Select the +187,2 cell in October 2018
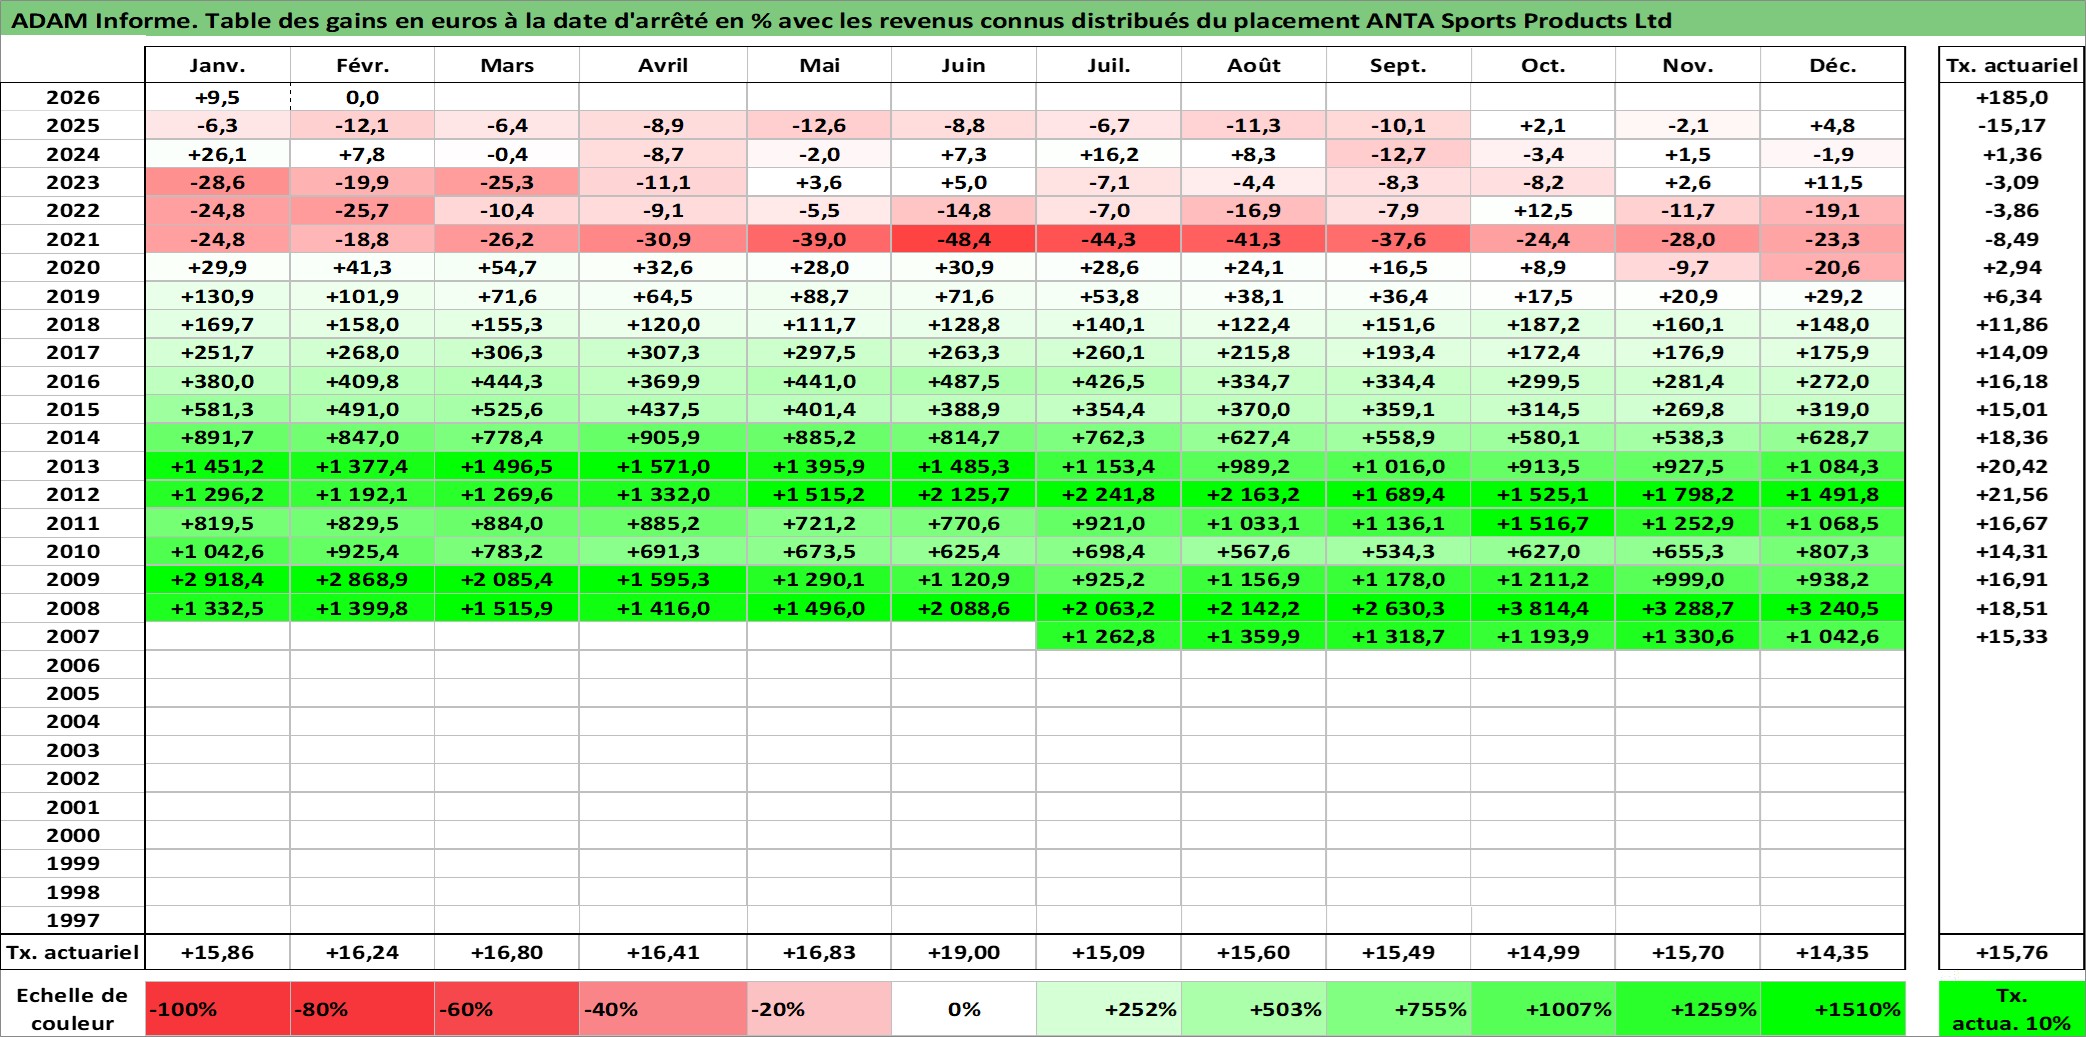 [1543, 324]
